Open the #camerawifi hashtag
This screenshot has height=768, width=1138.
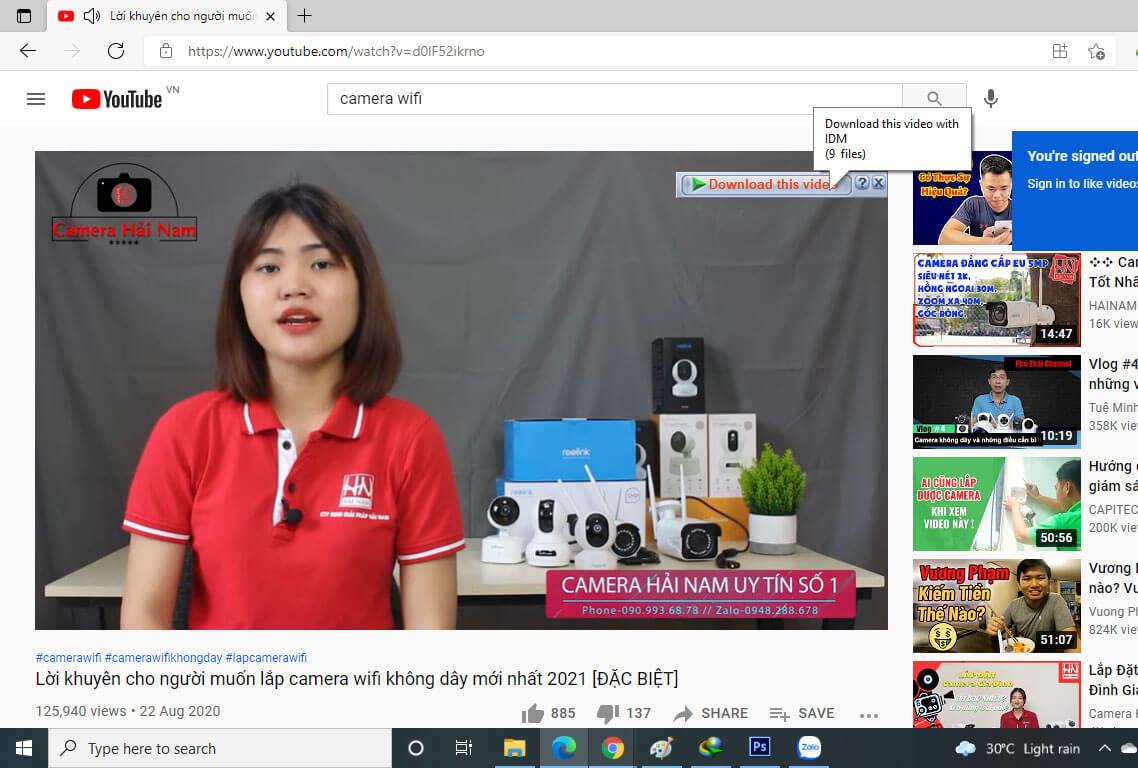(68, 658)
